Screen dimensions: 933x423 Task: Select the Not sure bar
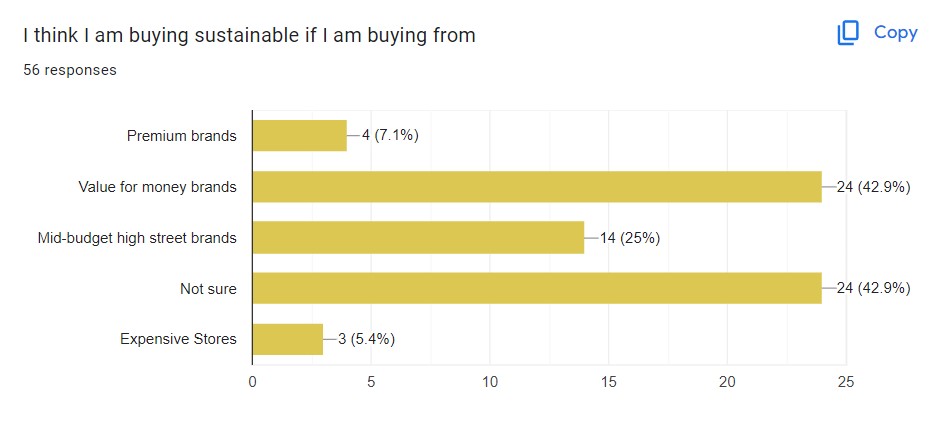coord(536,289)
